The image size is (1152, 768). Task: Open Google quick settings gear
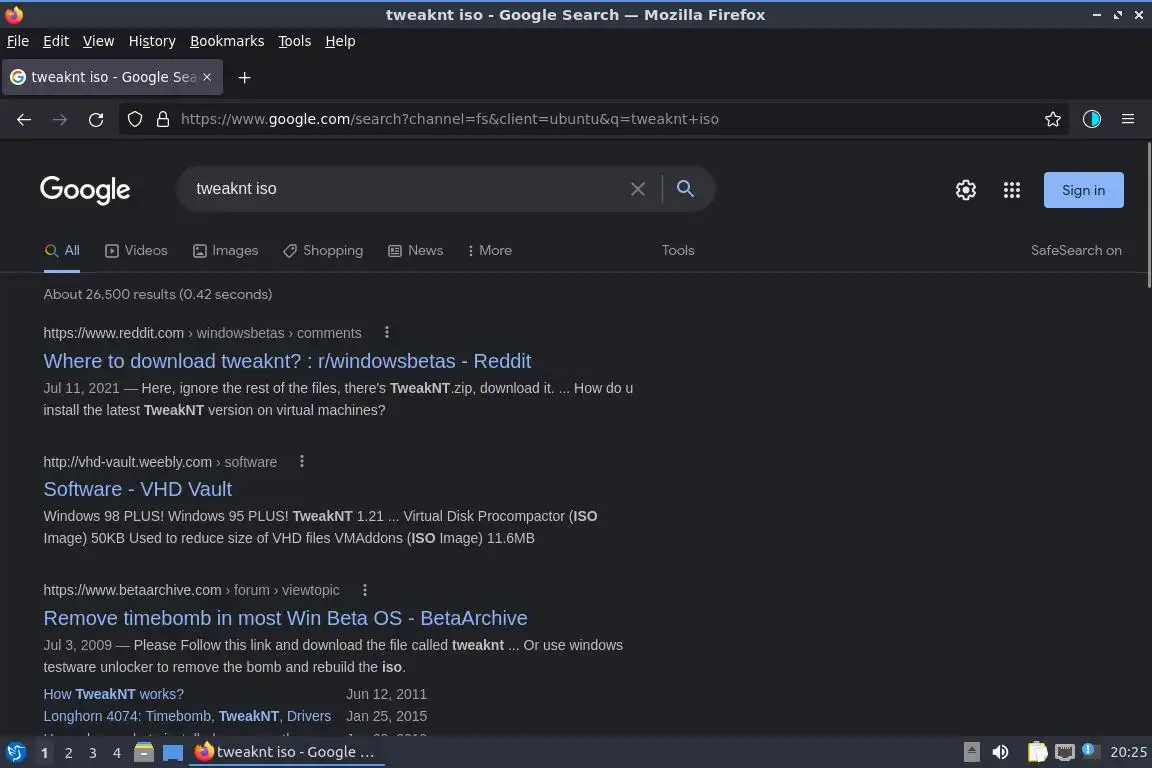click(x=965, y=190)
